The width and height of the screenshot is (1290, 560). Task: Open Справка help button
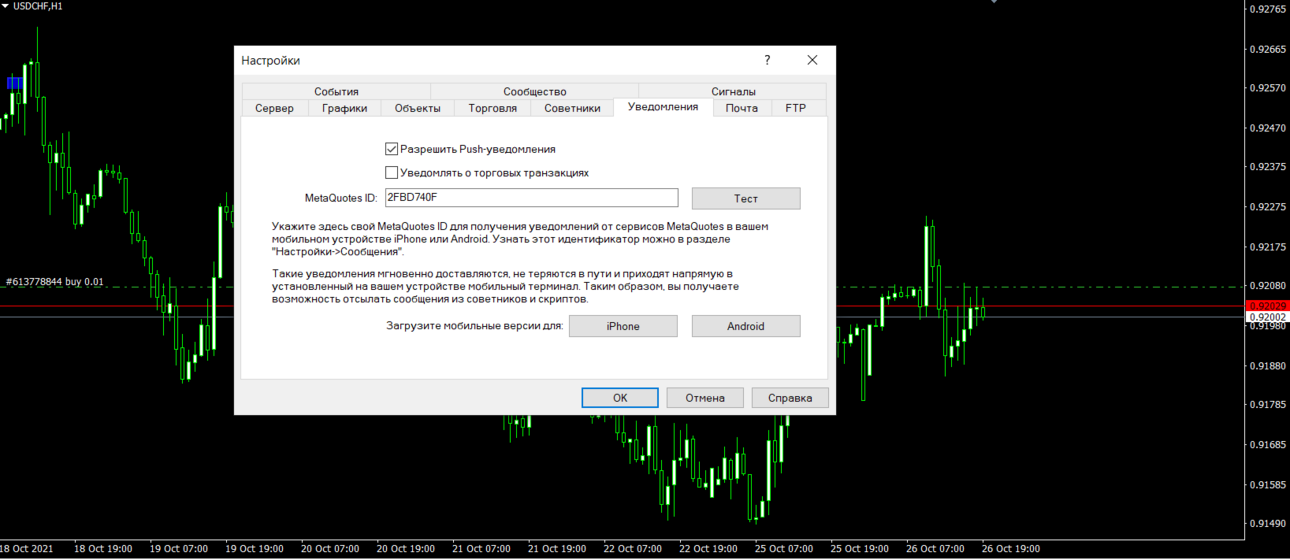[x=790, y=398]
